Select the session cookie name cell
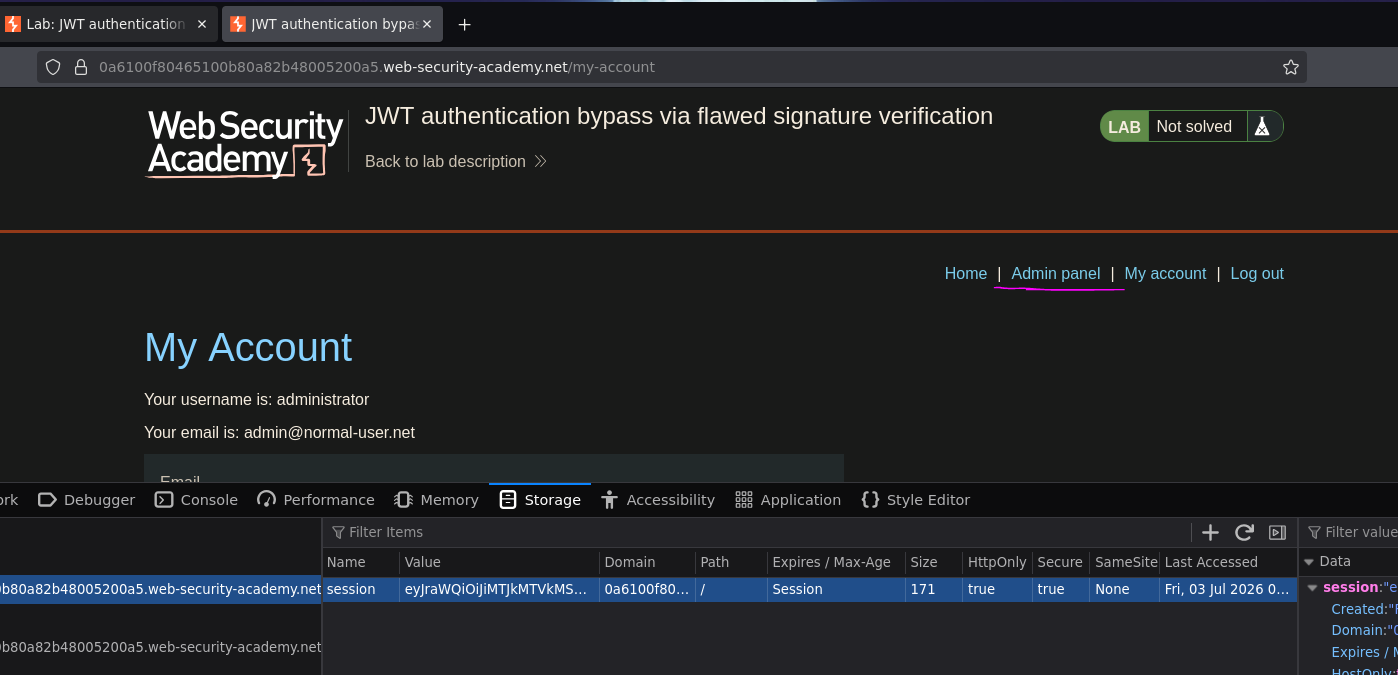This screenshot has width=1398, height=675. (x=361, y=589)
